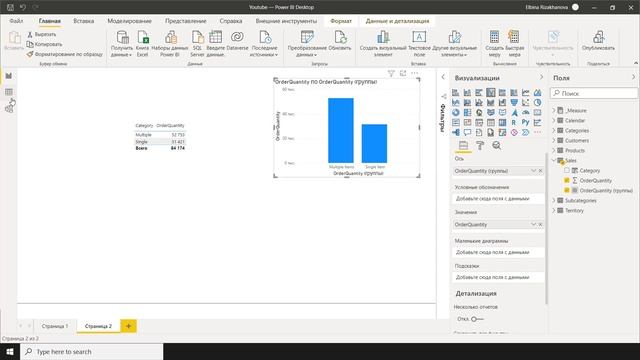Pick the treemap visualization
640x360 pixels.
point(467,112)
